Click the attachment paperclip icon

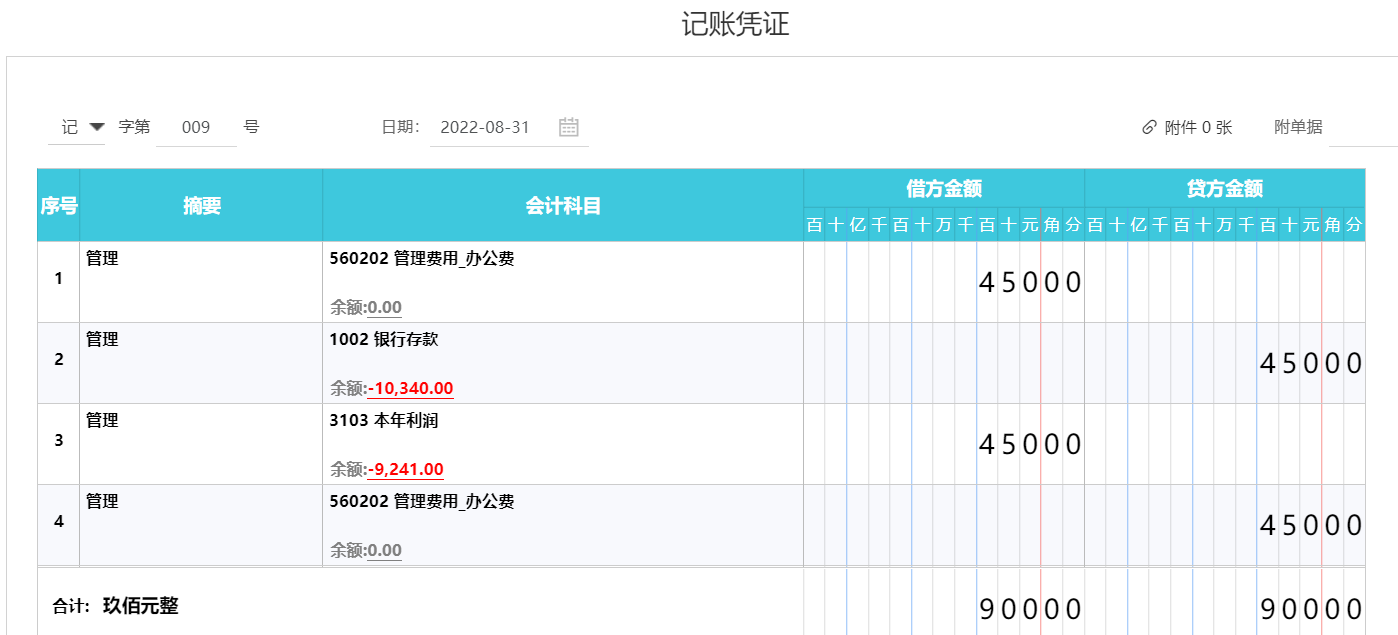1149,128
